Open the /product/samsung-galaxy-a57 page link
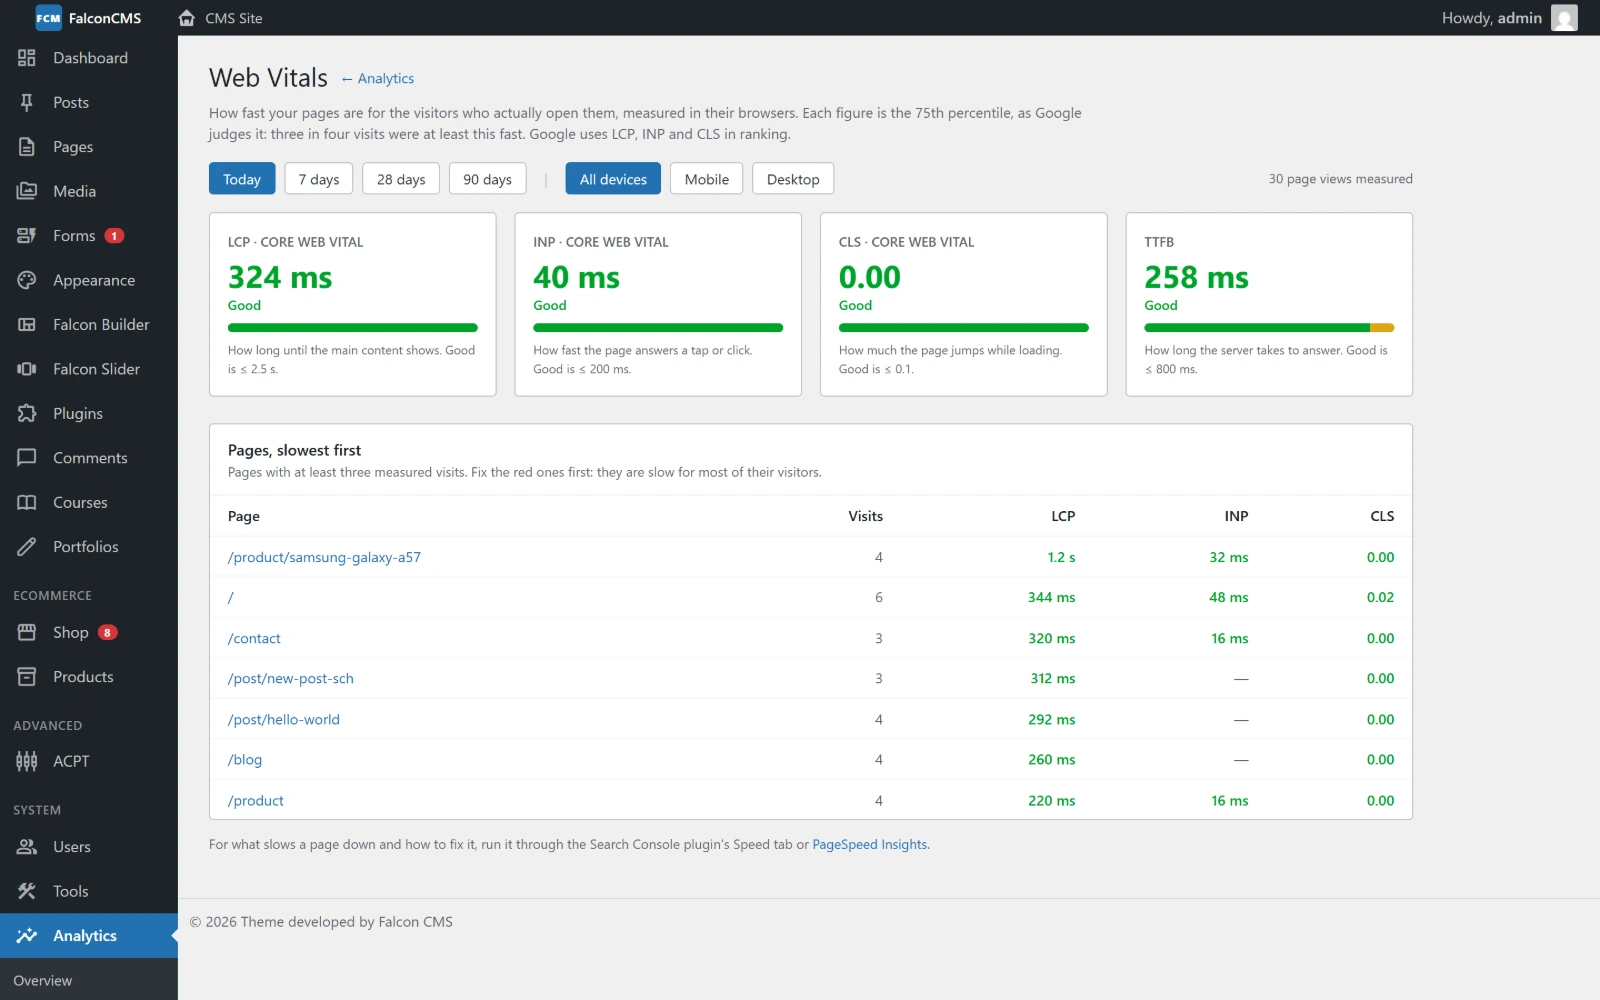The image size is (1600, 1000). (324, 557)
